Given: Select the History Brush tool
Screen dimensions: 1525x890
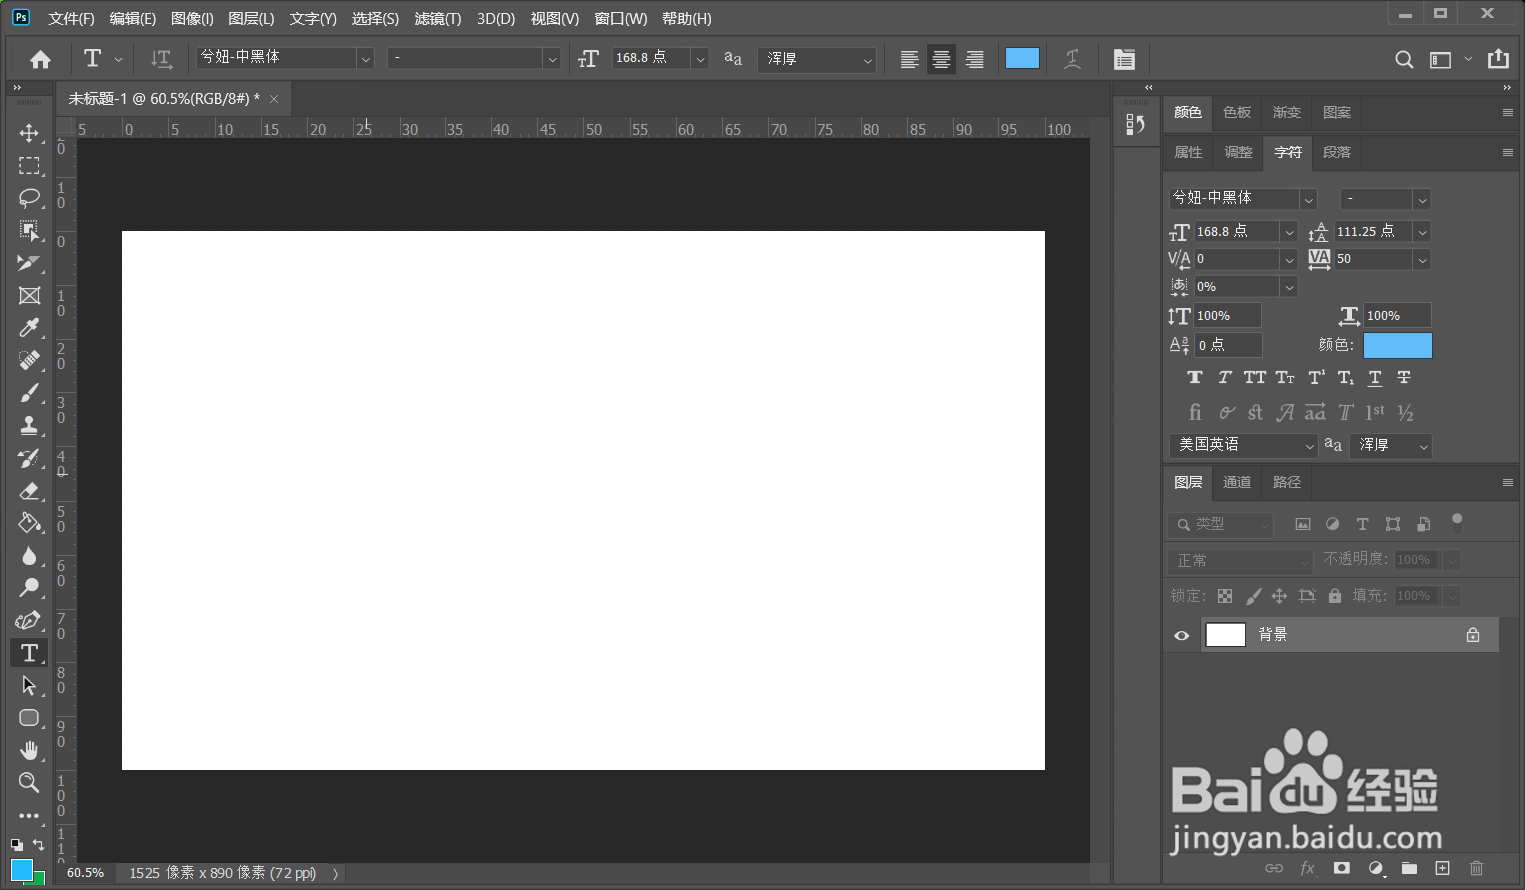Looking at the screenshot, I should click(29, 458).
